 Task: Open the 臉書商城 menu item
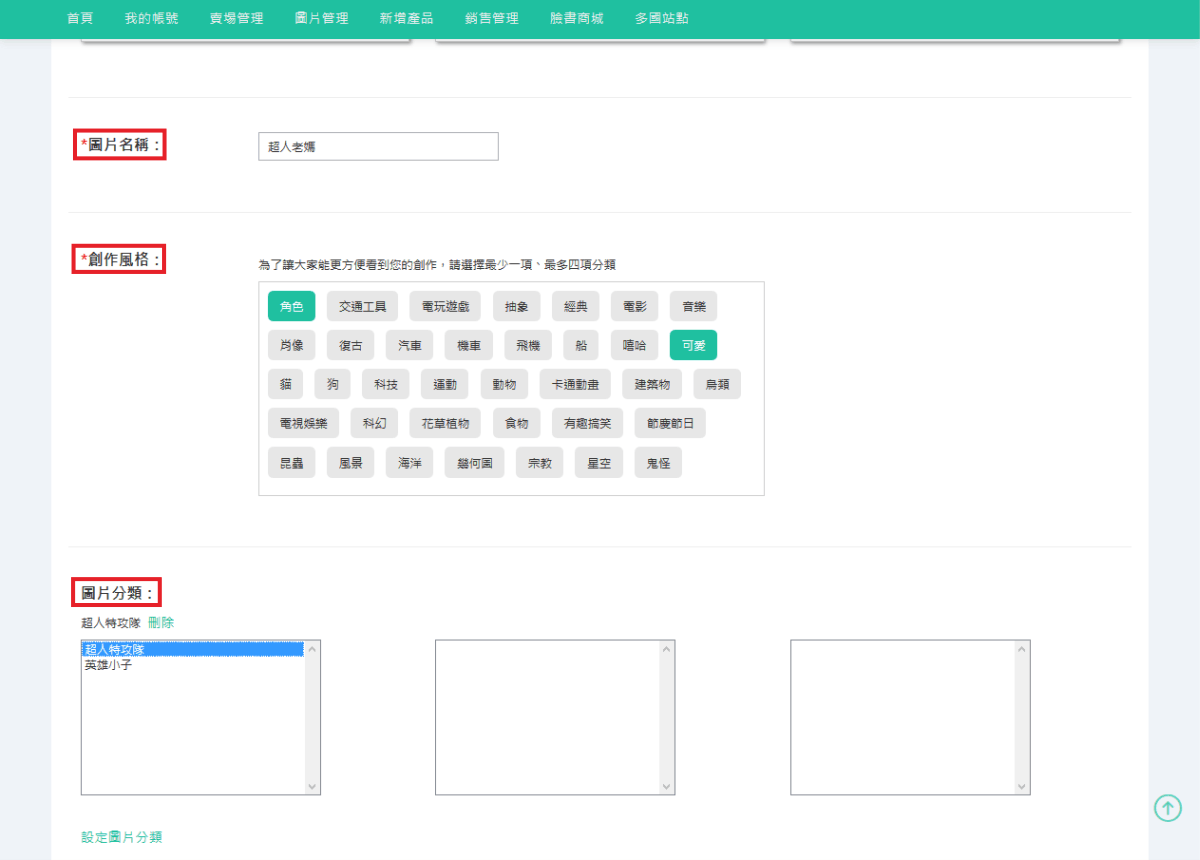[576, 18]
